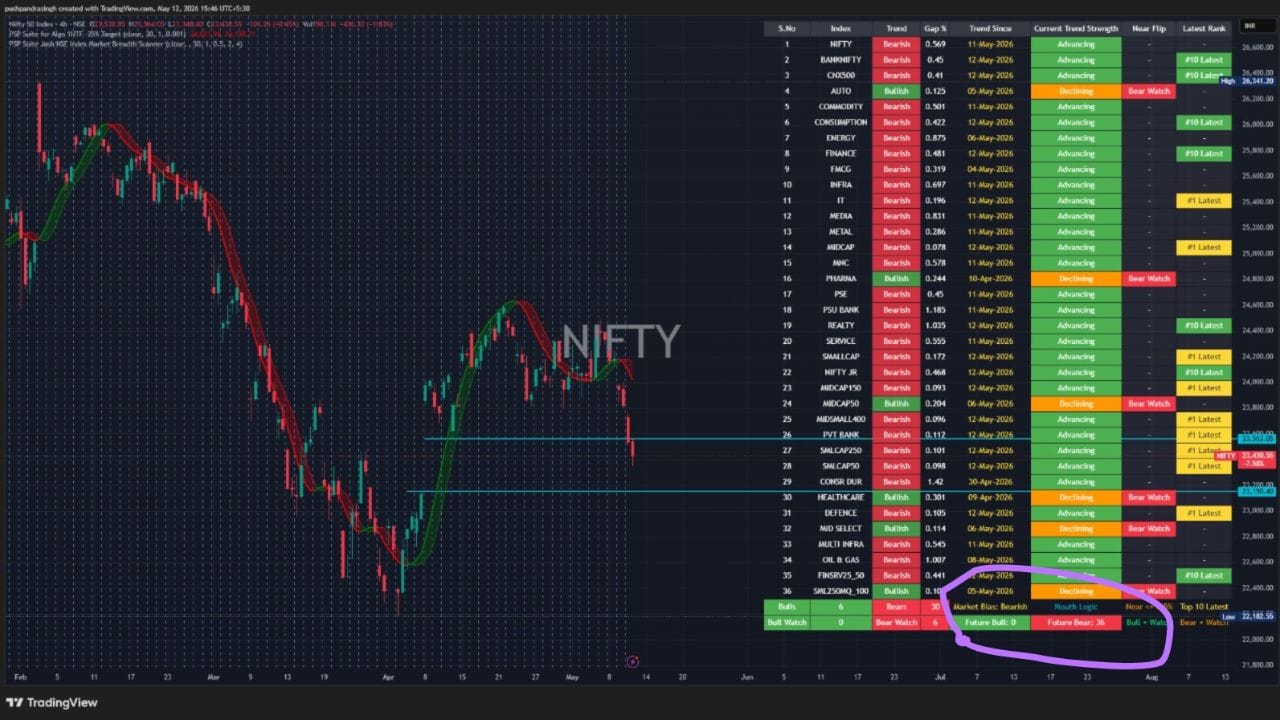The width and height of the screenshot is (1280, 720).
Task: Click the 0.875 gap value for ENERGY
Action: pos(935,138)
